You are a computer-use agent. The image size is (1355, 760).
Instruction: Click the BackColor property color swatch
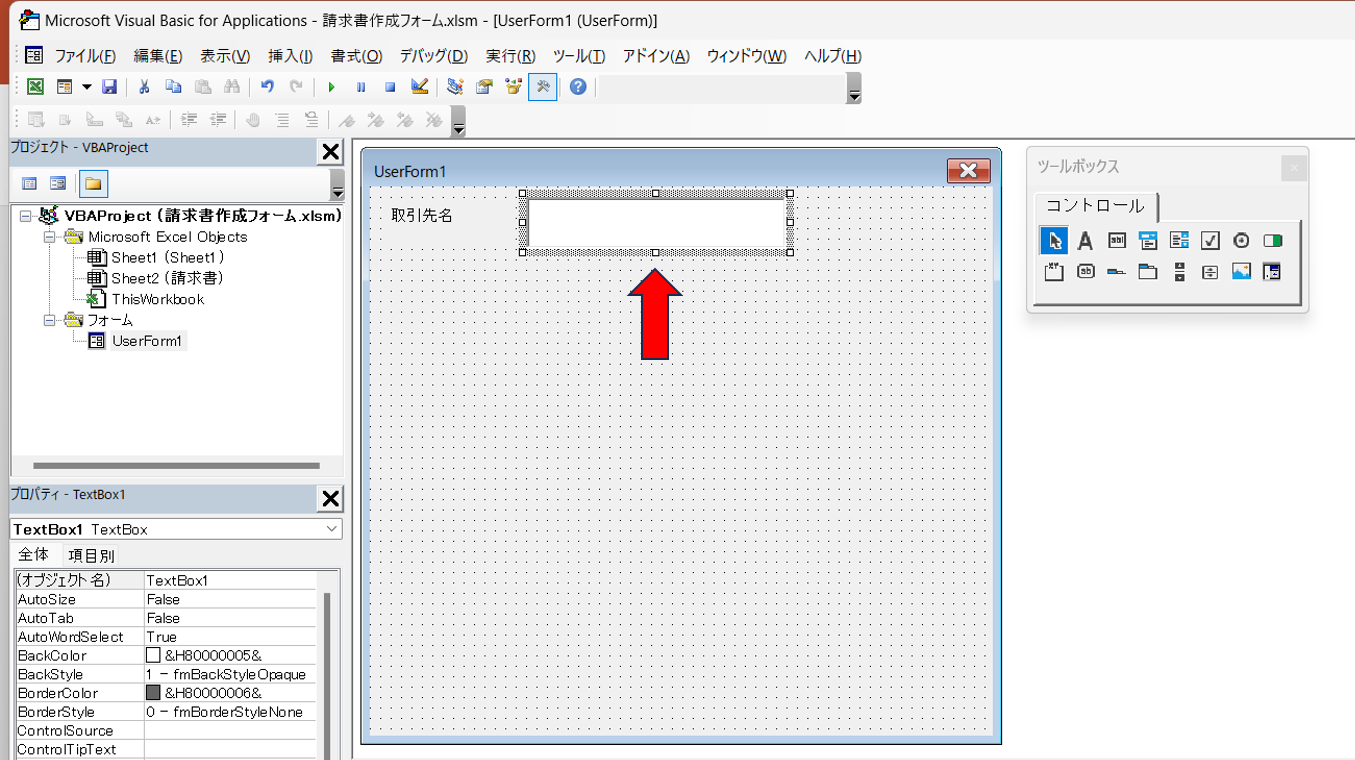(x=153, y=656)
